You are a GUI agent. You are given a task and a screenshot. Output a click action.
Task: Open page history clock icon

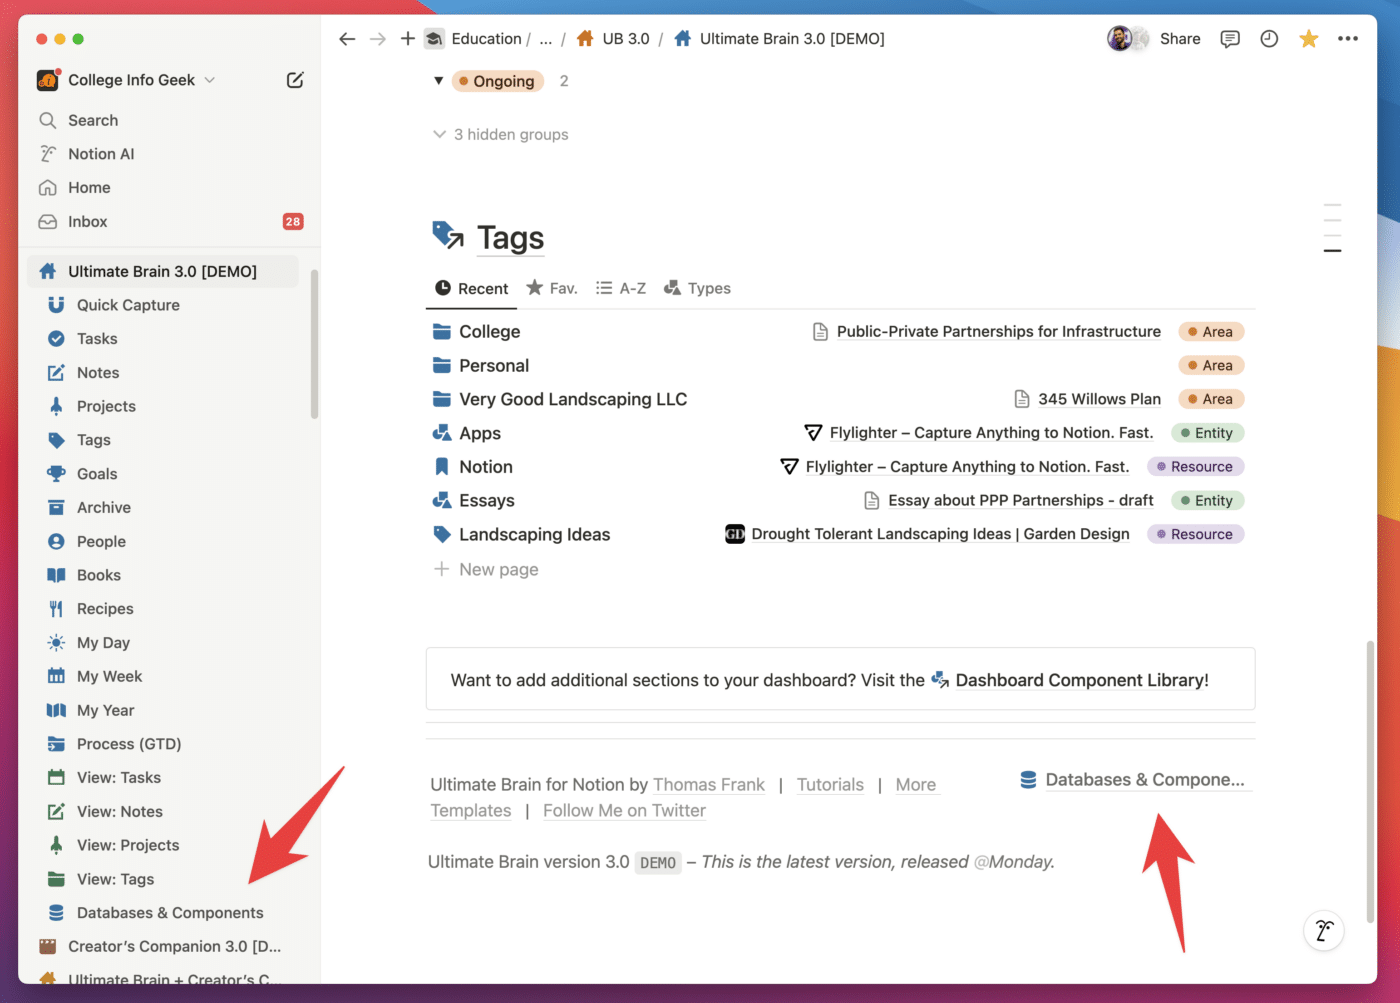1269,39
